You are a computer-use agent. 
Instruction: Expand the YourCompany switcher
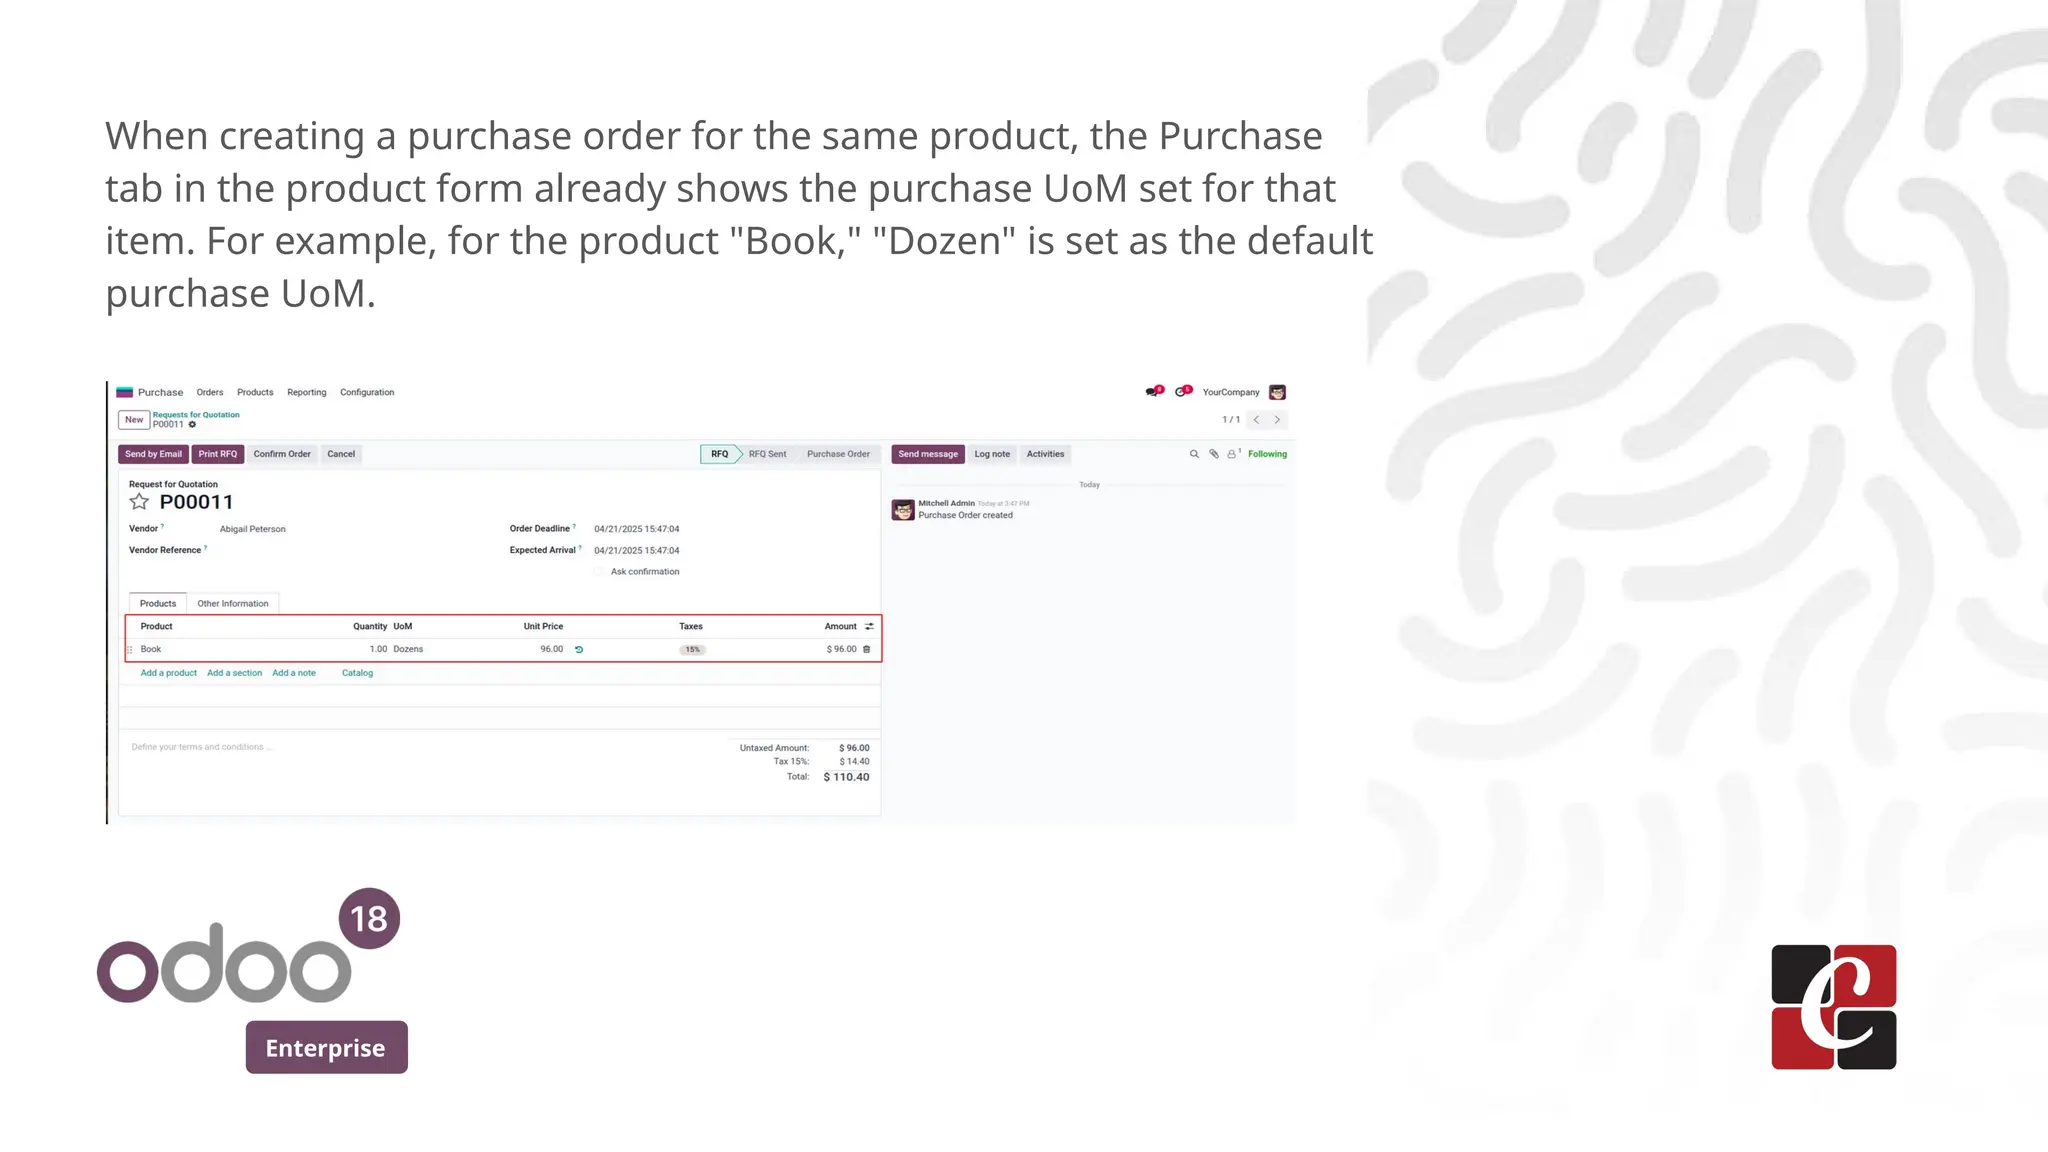tap(1231, 393)
